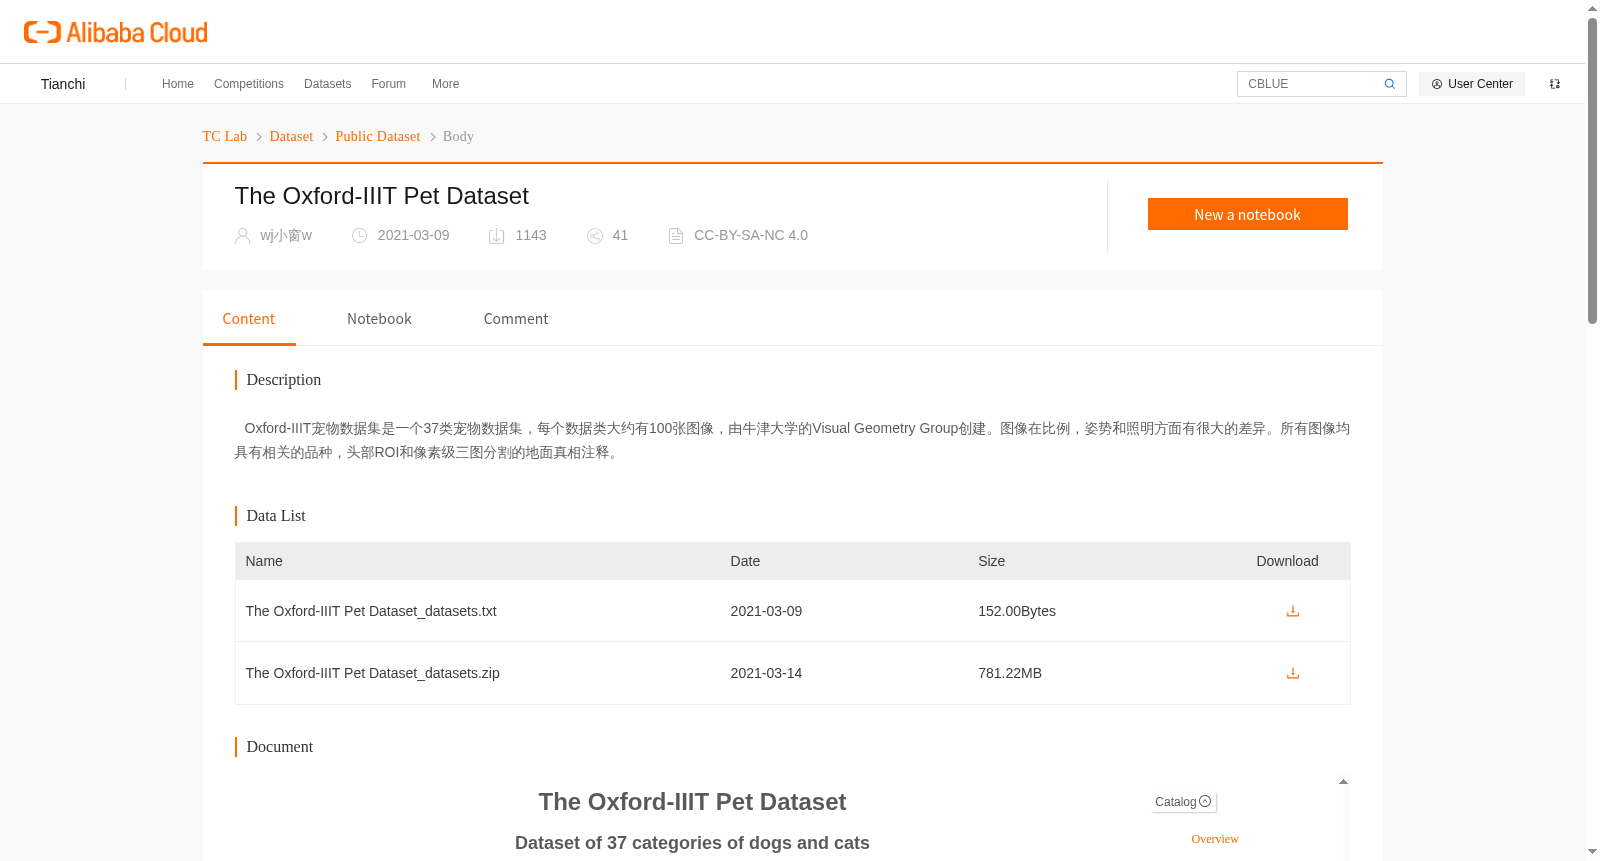Click the Description section heading

tap(284, 380)
